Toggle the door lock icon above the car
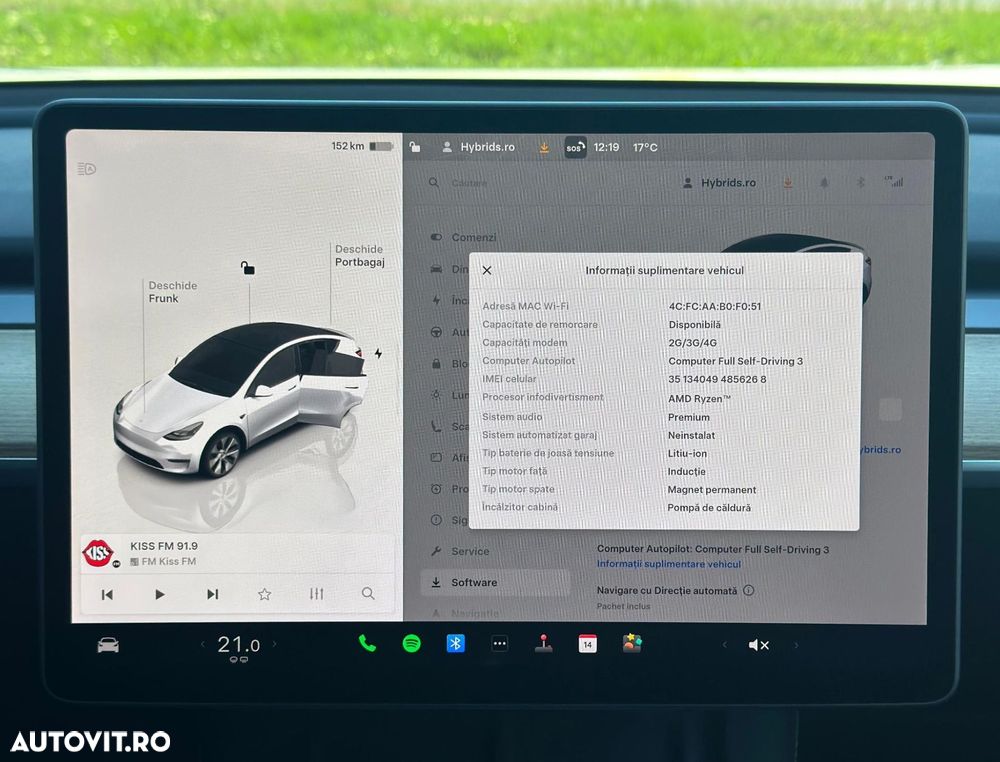Image resolution: width=1000 pixels, height=762 pixels. [x=247, y=268]
